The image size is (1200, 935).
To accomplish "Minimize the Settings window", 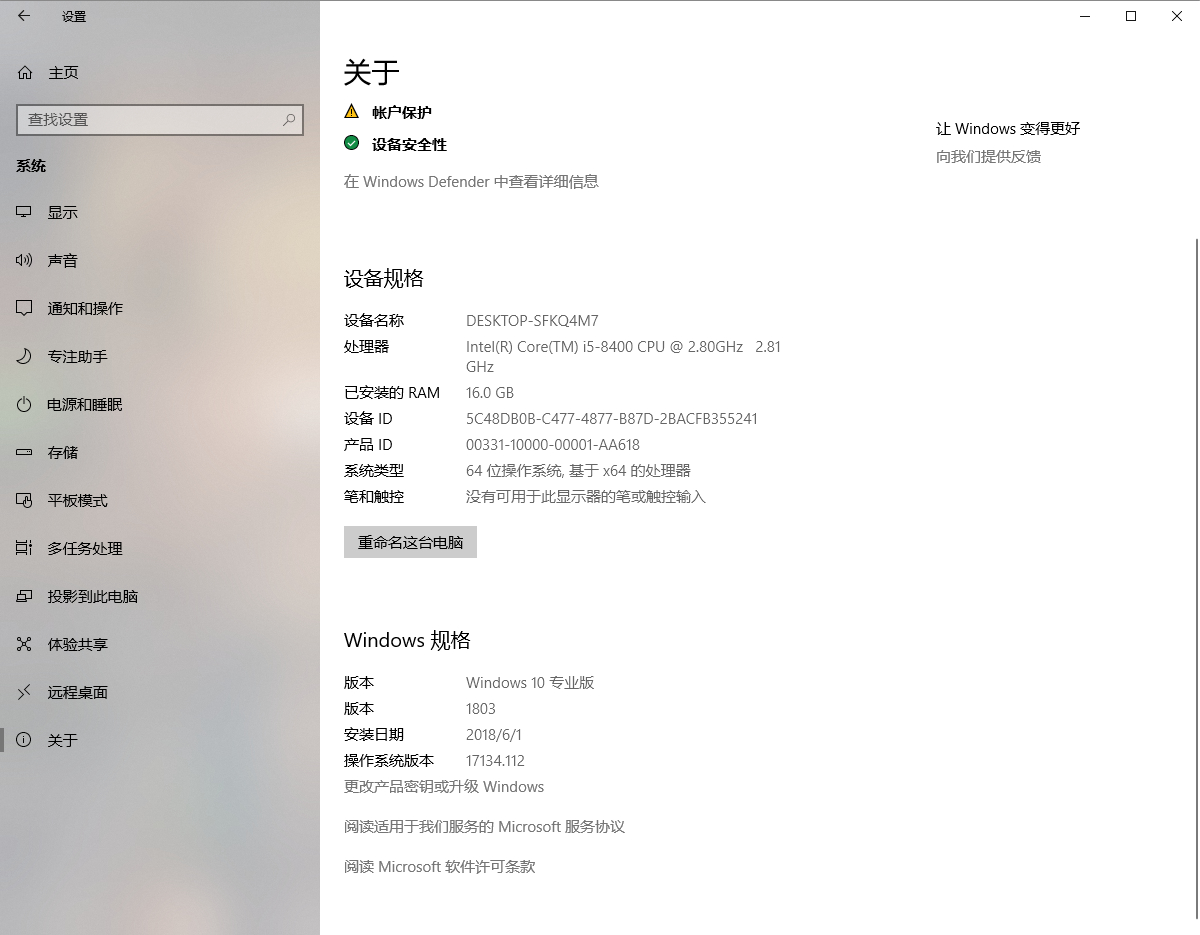I will (1085, 16).
